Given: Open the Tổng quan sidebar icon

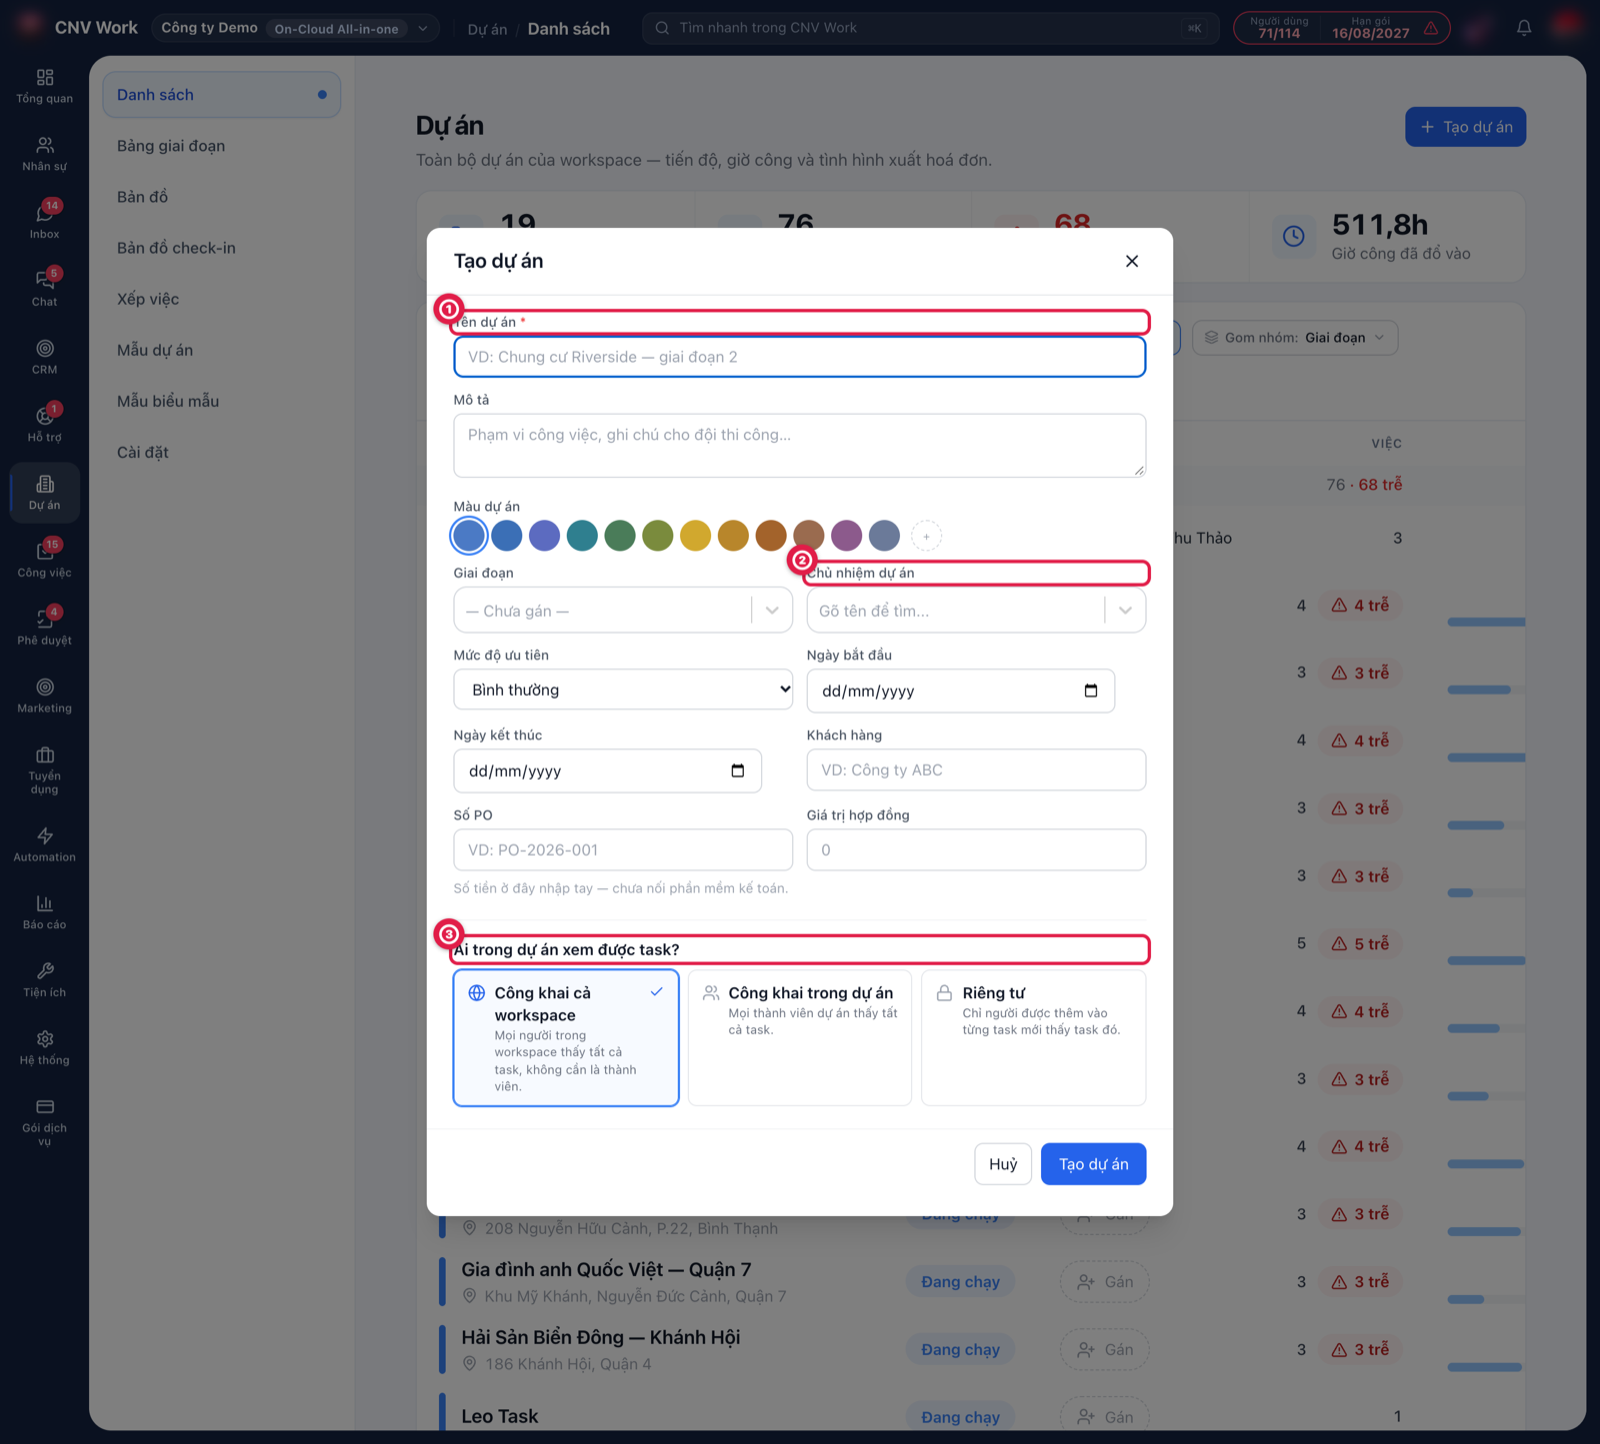Looking at the screenshot, I should [x=45, y=86].
